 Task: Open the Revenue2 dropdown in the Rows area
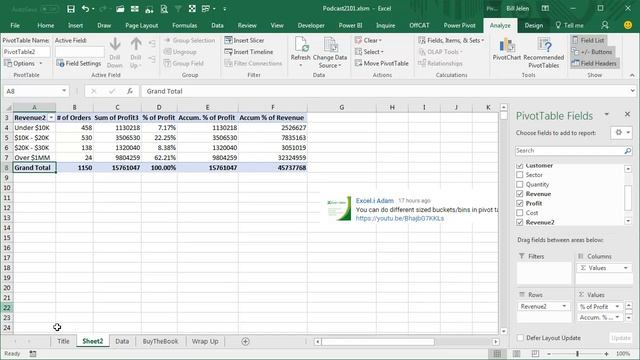click(564, 307)
